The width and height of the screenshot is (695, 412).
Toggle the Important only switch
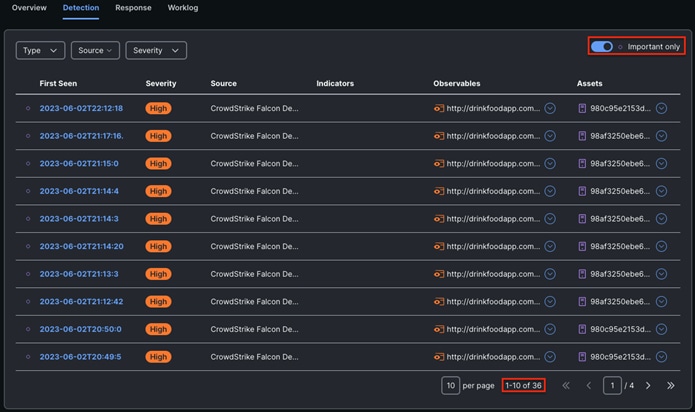601,47
